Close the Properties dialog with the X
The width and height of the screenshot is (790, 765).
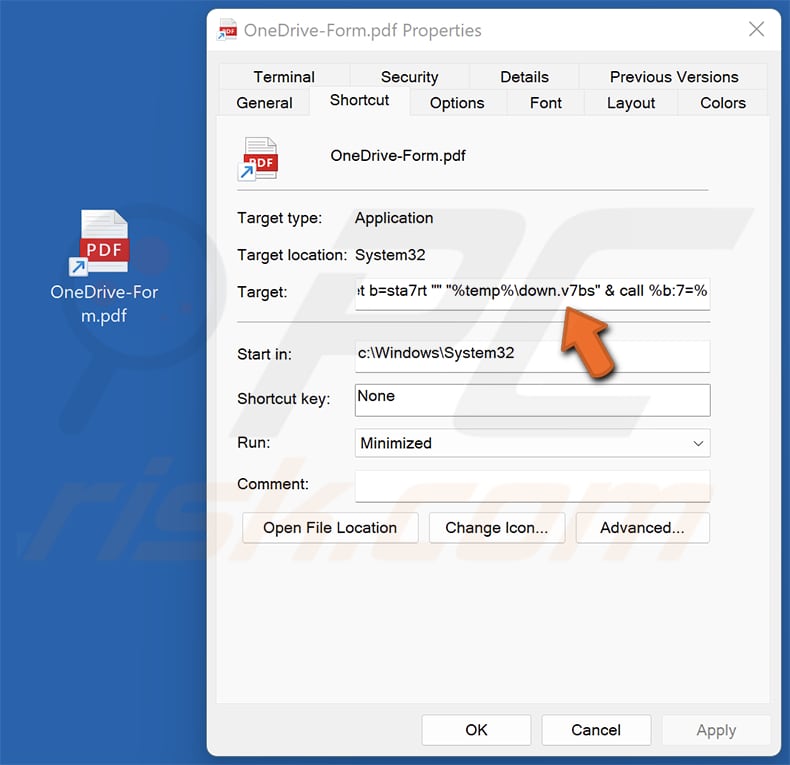(x=756, y=29)
